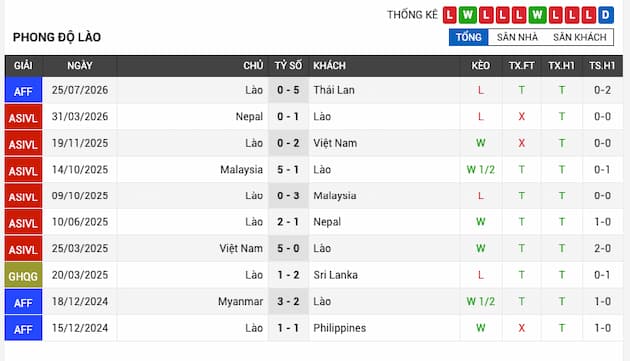Open the Myanmar team link
Screen dimensions: 630x361
240,302
